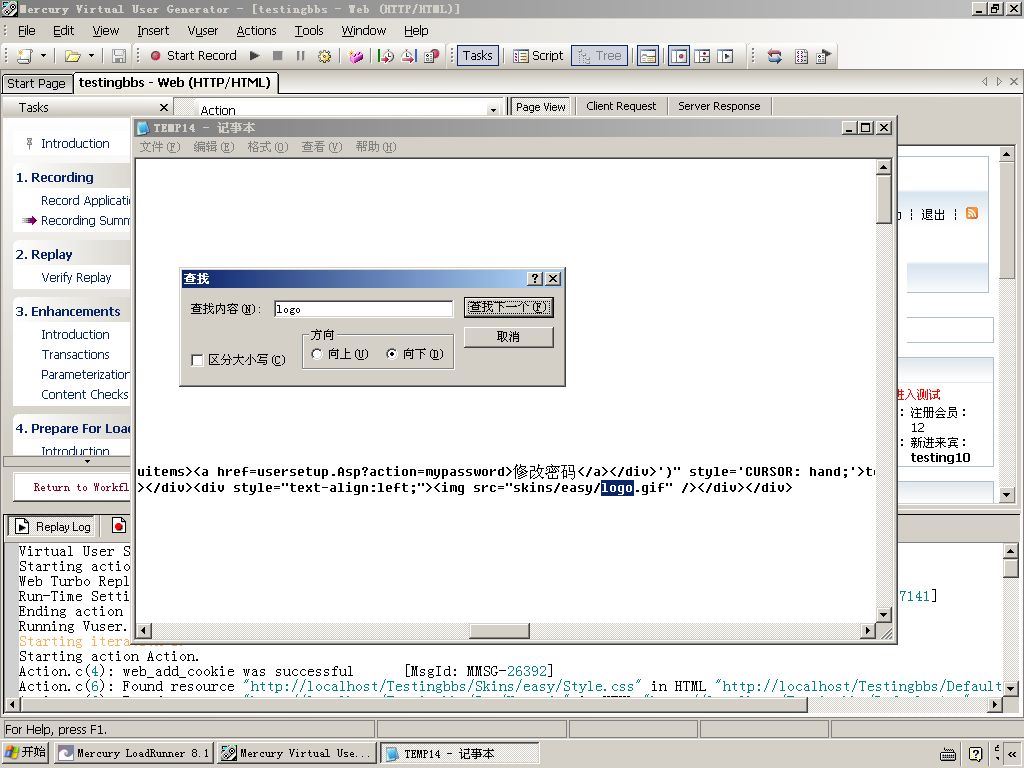Click the Cancel button in Find dialog

(x=508, y=337)
